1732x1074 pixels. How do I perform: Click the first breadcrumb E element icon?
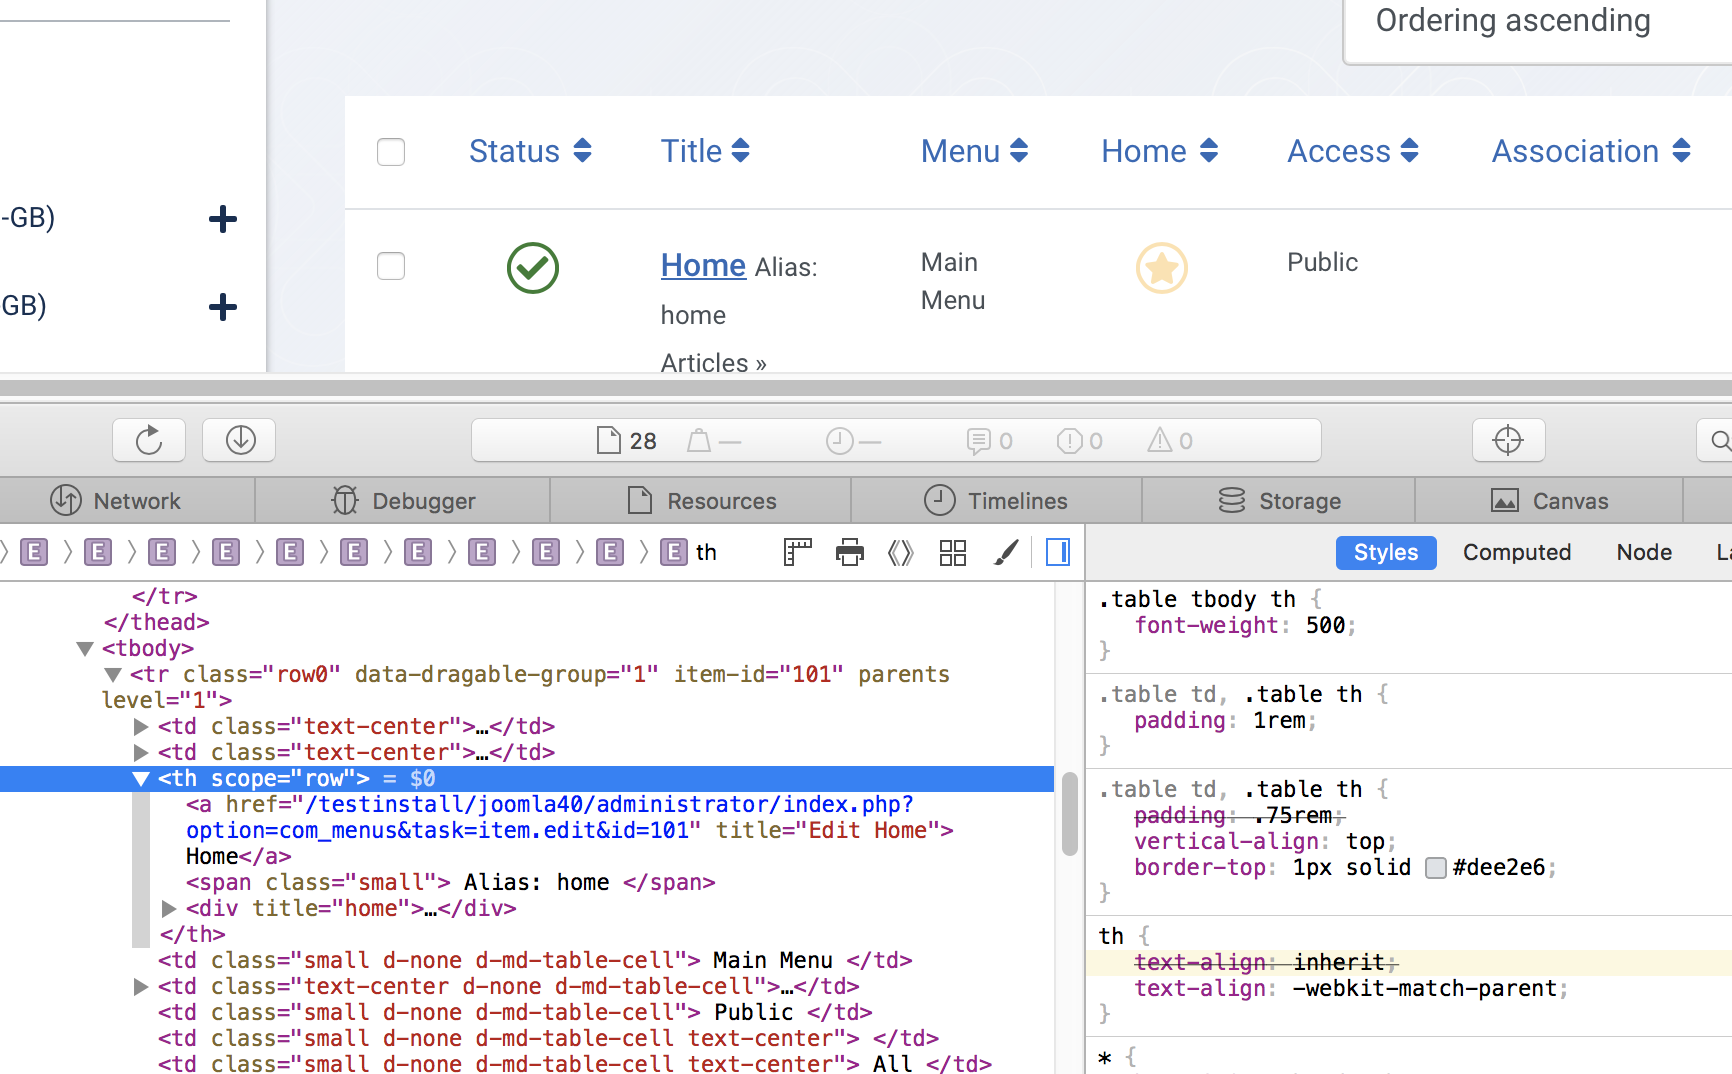pyautogui.click(x=34, y=552)
